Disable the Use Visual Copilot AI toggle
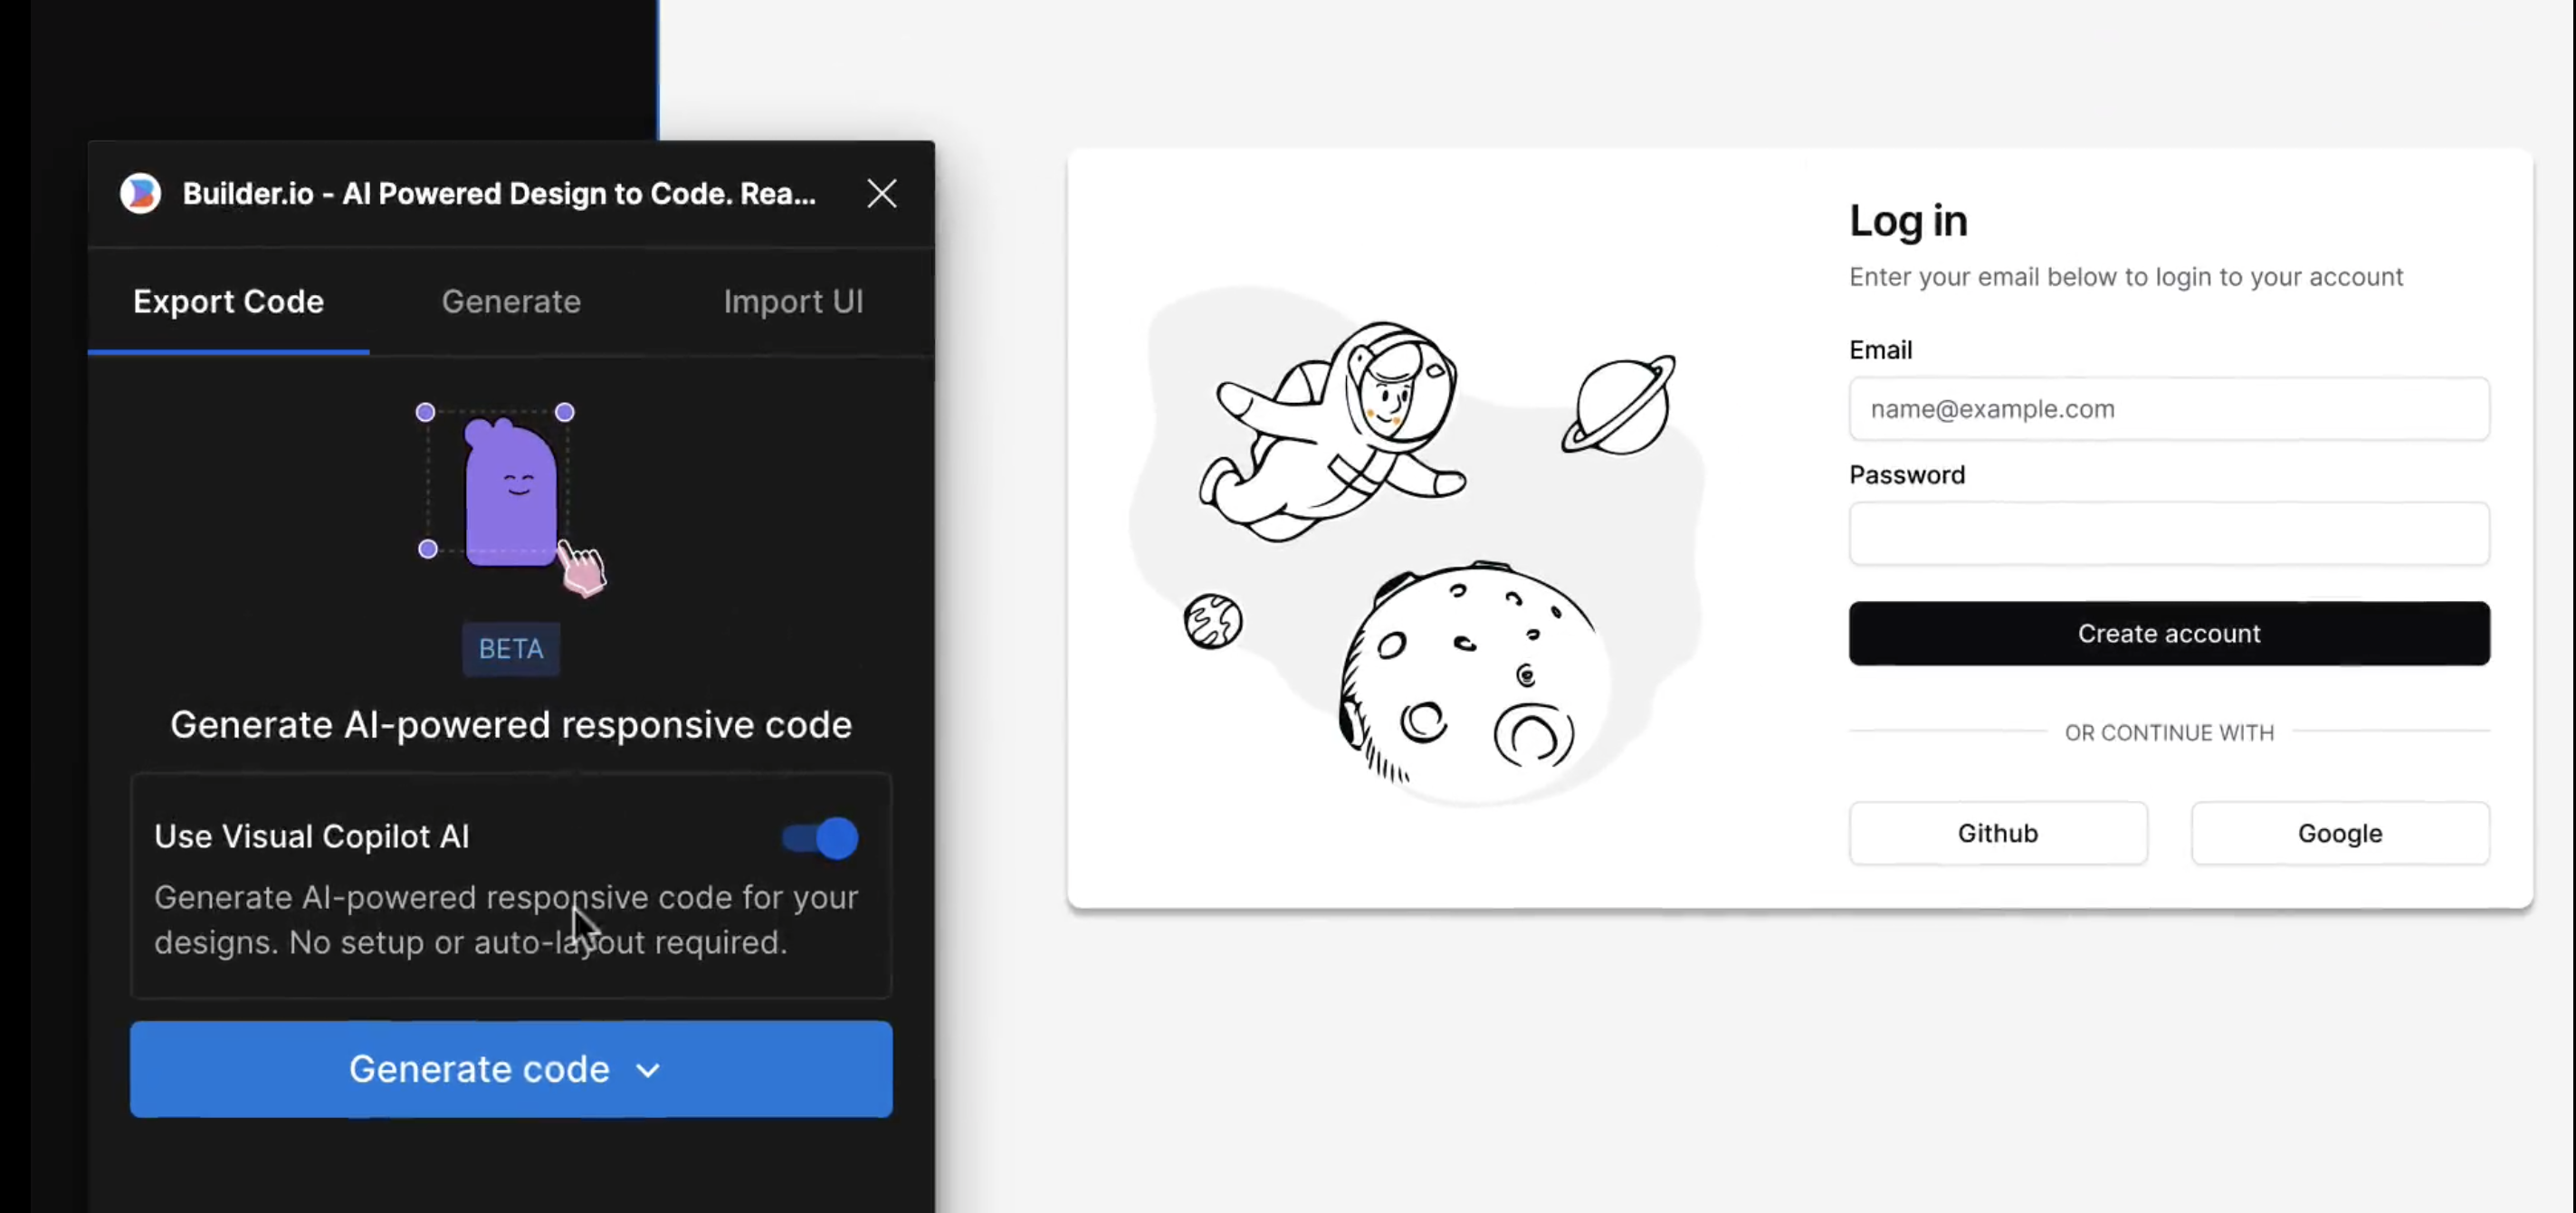Screen dimensions: 2576x1213 pyautogui.click(x=820, y=838)
